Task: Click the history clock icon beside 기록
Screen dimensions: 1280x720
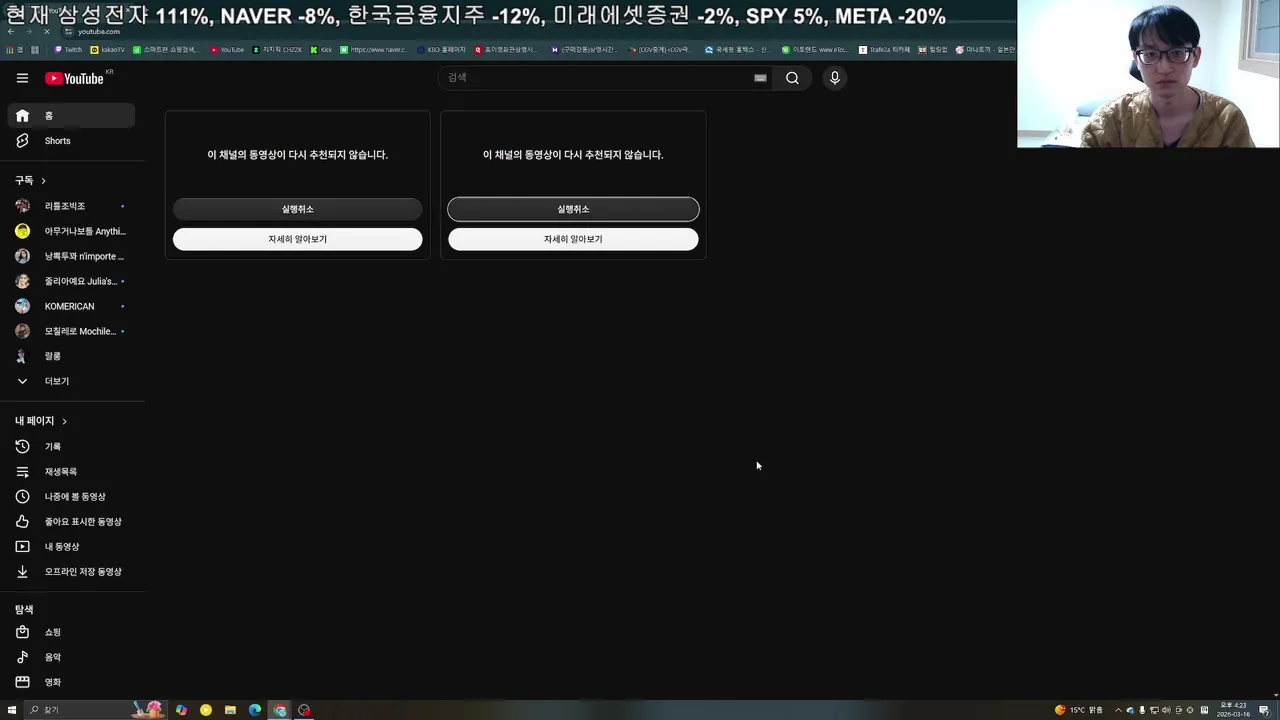Action: (22, 447)
